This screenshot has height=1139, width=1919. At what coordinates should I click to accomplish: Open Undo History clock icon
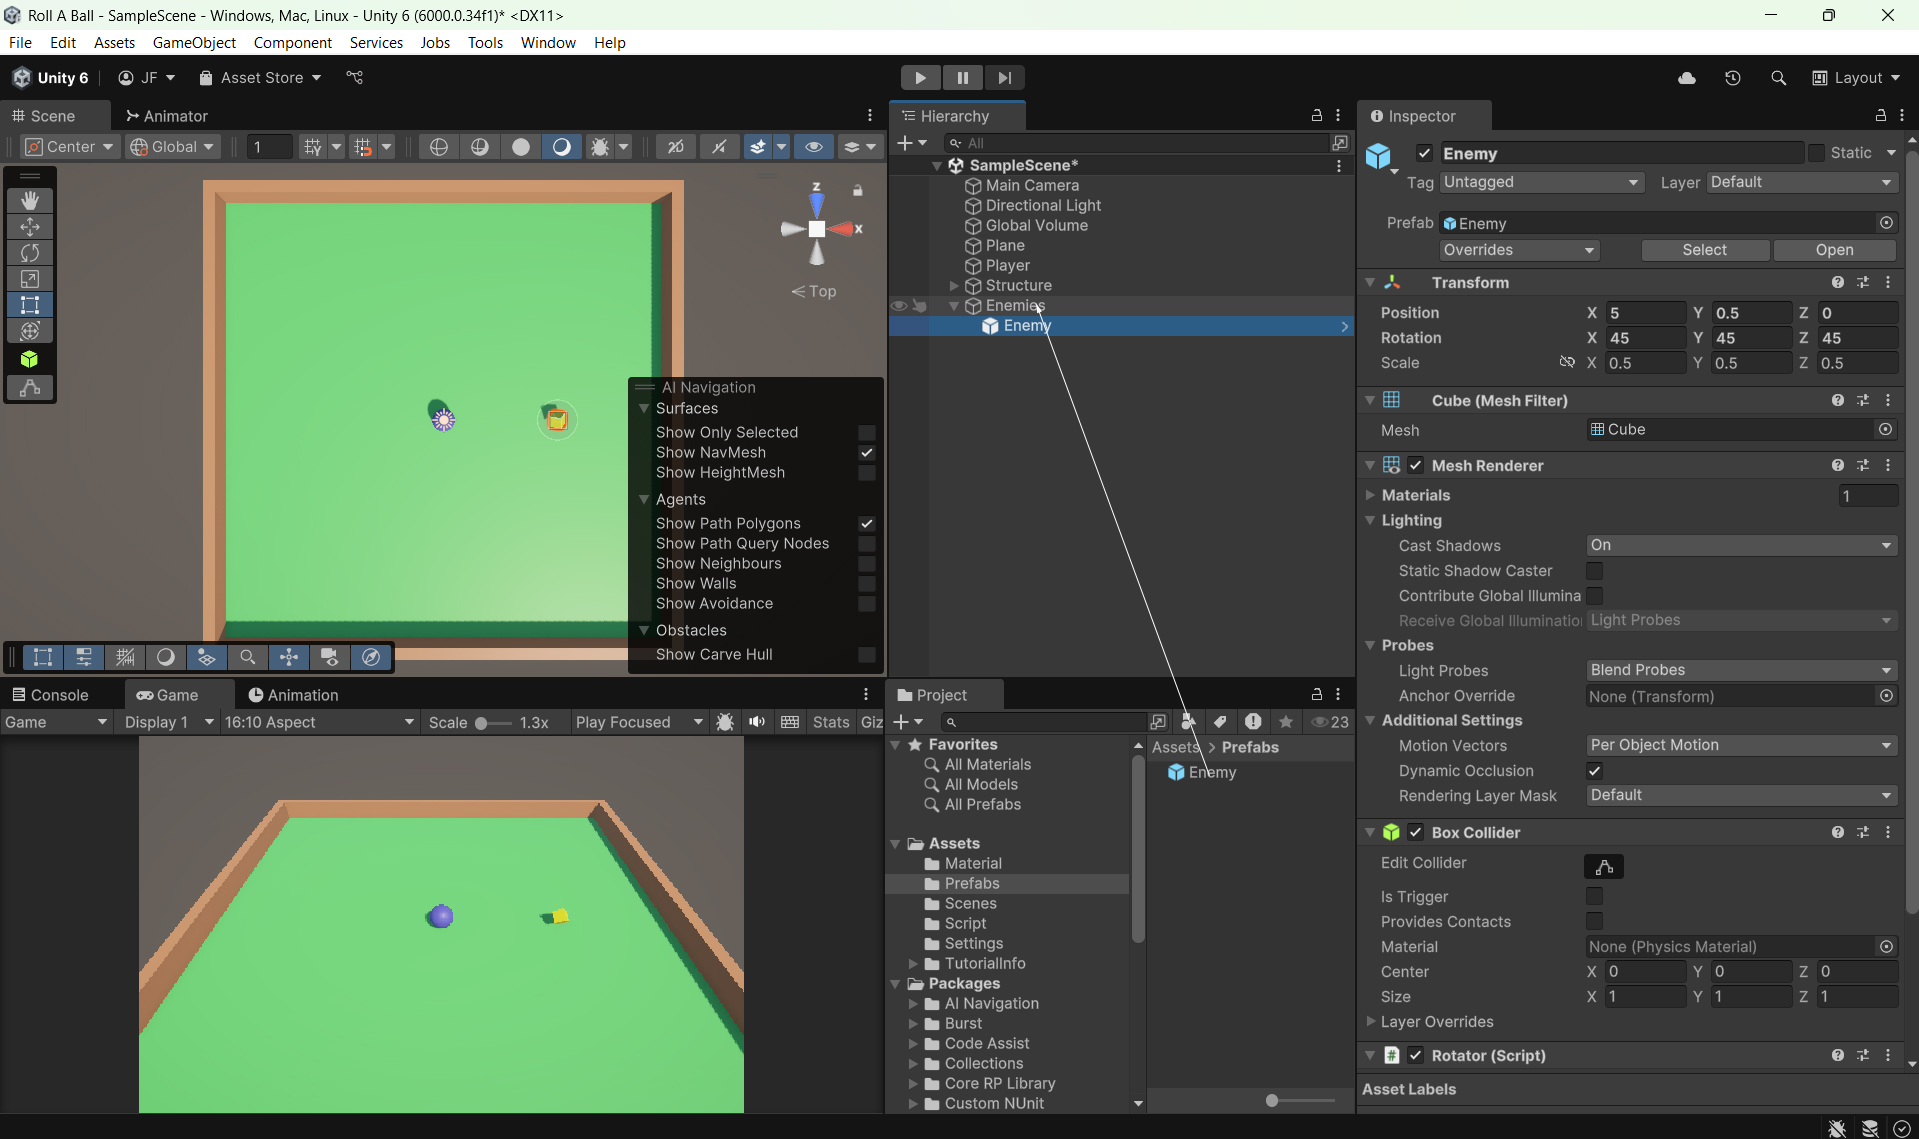pyautogui.click(x=1732, y=78)
